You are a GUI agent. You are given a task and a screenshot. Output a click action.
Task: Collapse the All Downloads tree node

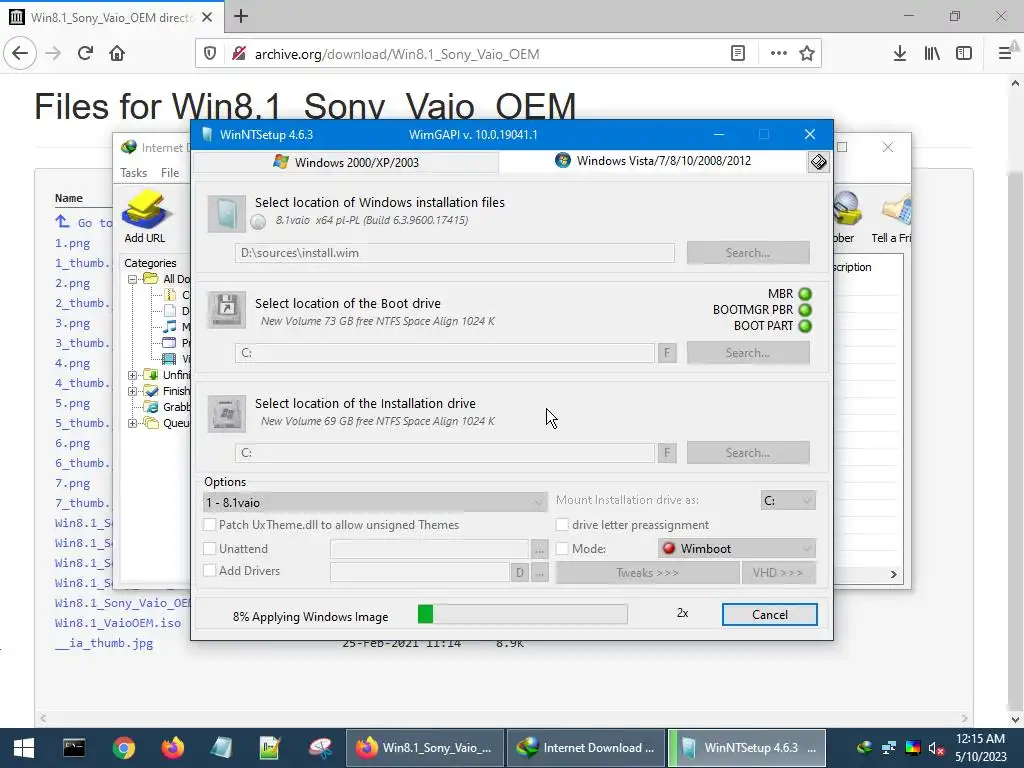coord(133,279)
